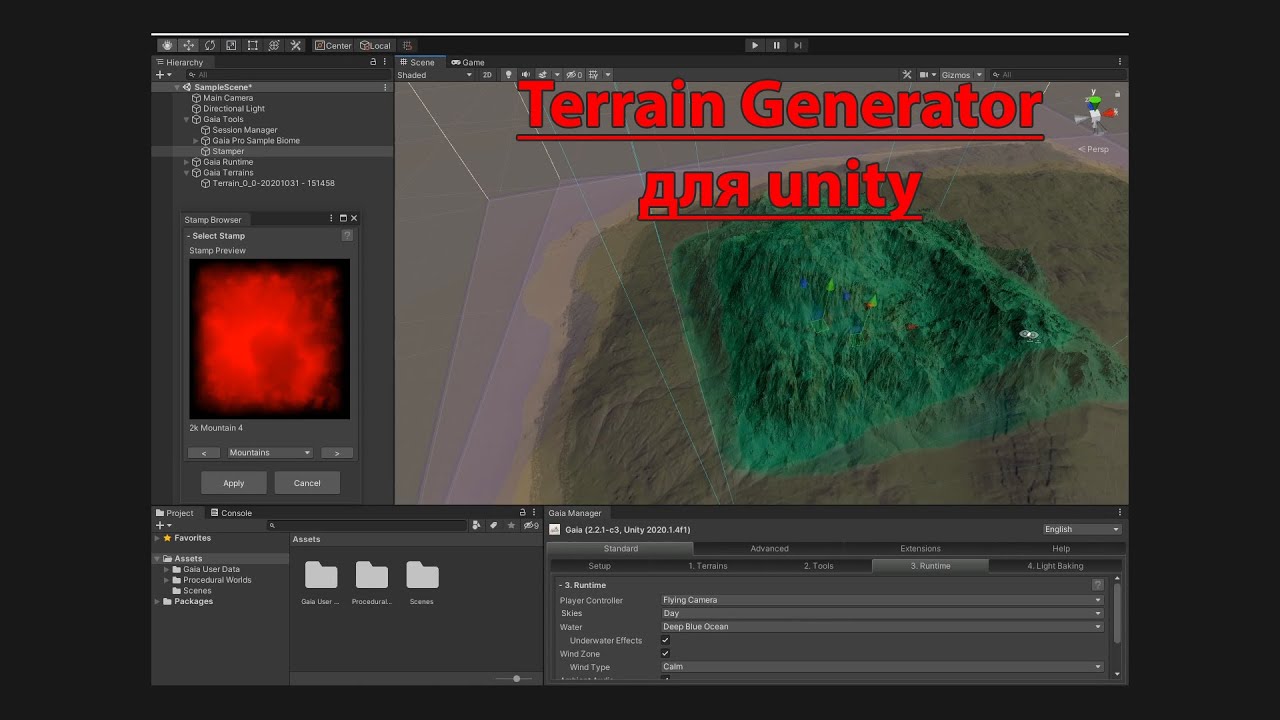Viewport: 1280px width, 720px height.
Task: Lock the Hierarchy panel
Action: 373,62
